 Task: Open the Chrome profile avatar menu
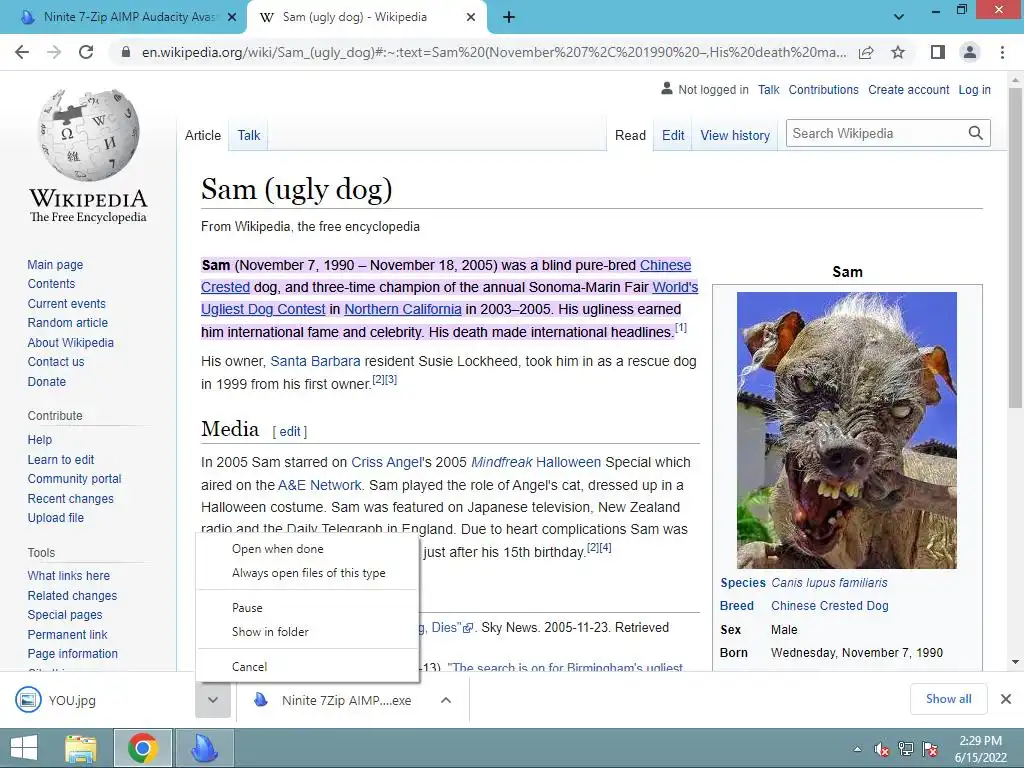970,52
